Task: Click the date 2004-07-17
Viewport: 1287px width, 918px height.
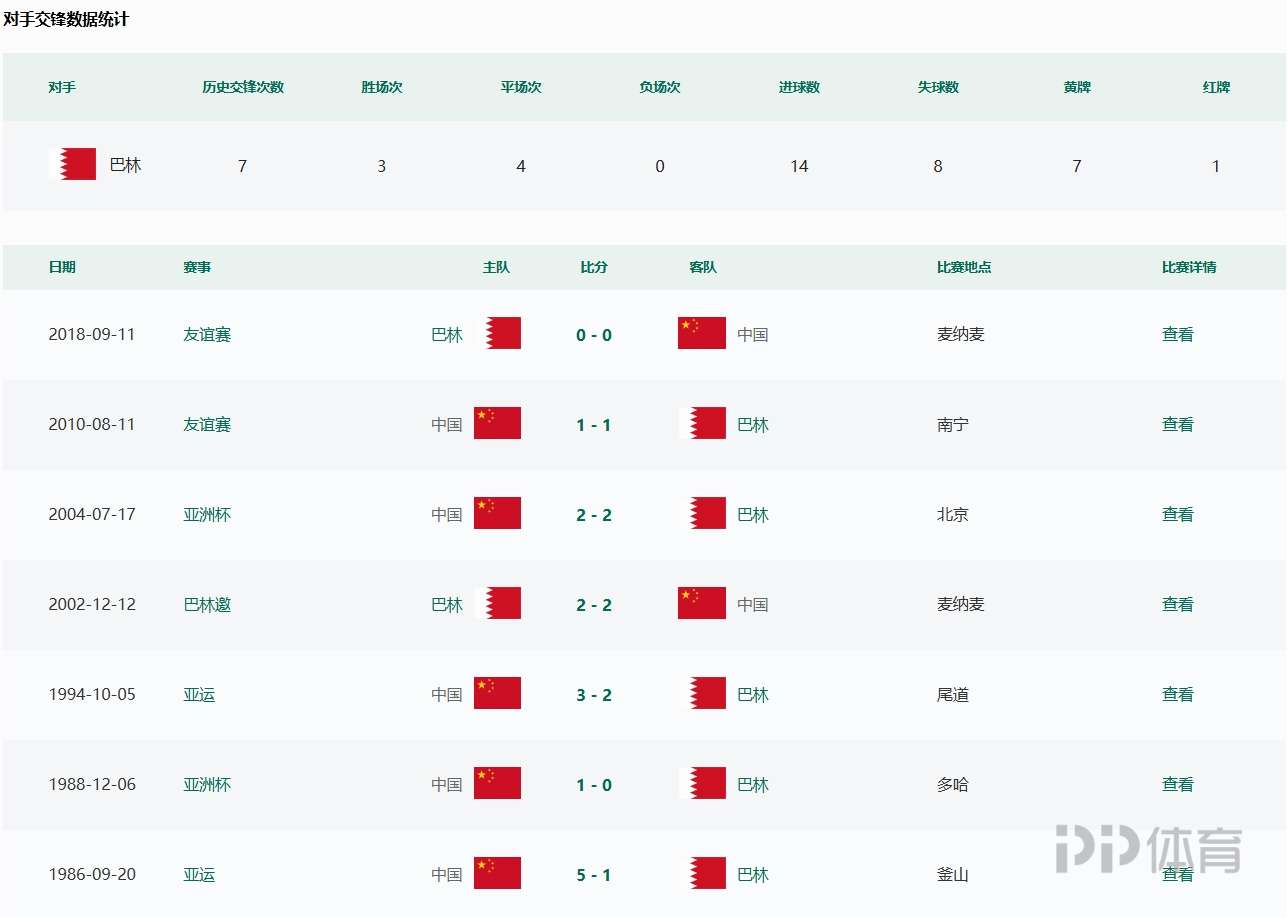Action: coord(92,515)
